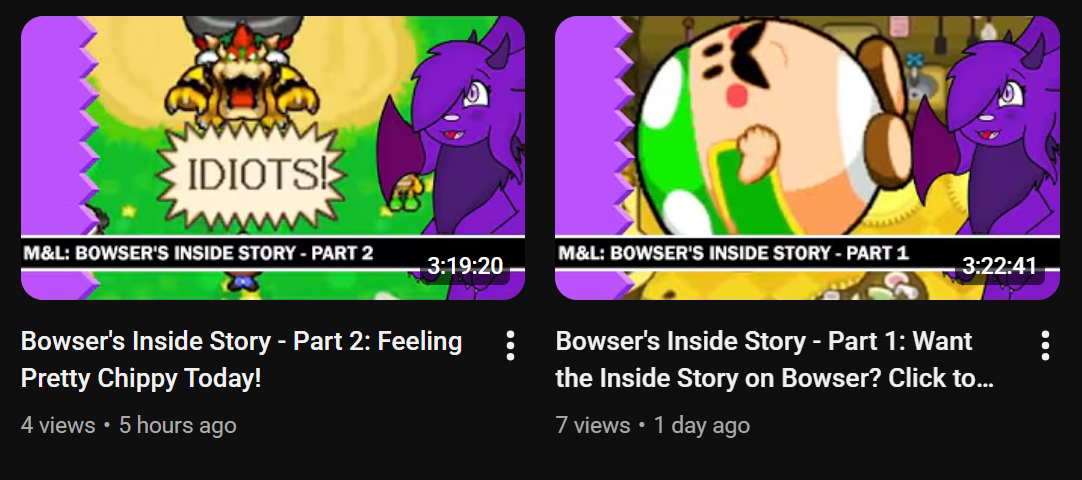
Task: Click the '5 hours ago' upload time
Action: coord(178,425)
